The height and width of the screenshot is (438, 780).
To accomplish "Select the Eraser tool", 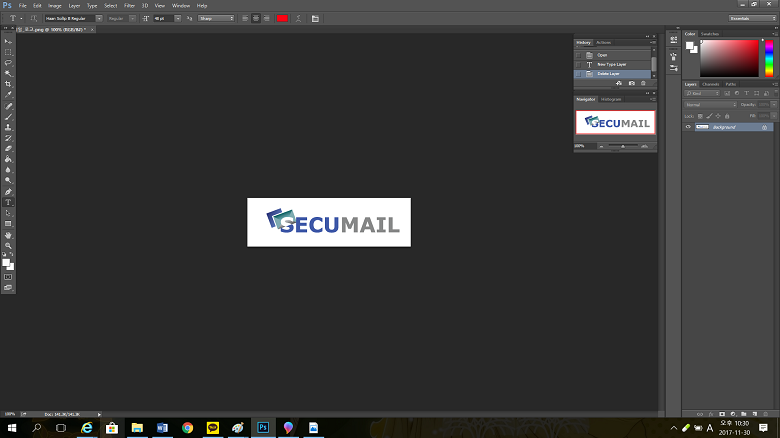I will pos(8,148).
